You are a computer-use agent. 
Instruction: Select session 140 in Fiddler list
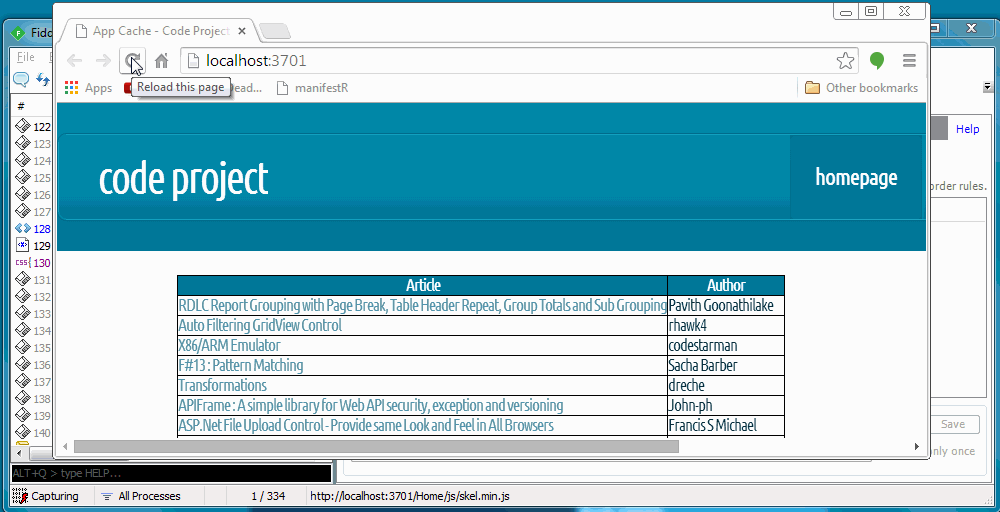(x=33, y=433)
